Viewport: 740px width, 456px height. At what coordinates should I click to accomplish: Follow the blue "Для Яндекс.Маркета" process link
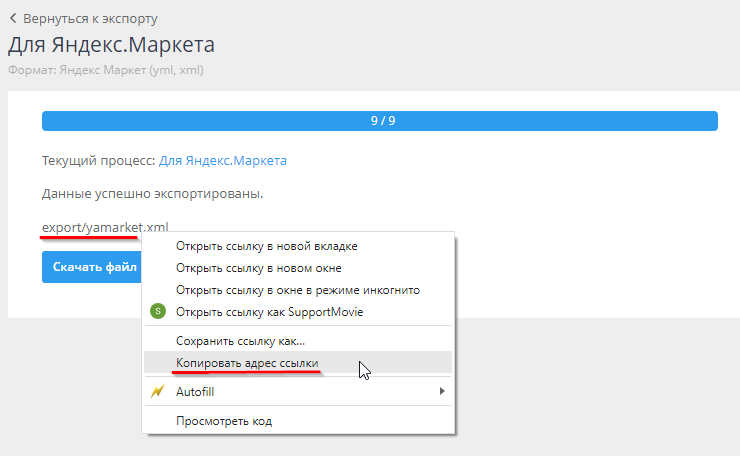click(x=222, y=160)
